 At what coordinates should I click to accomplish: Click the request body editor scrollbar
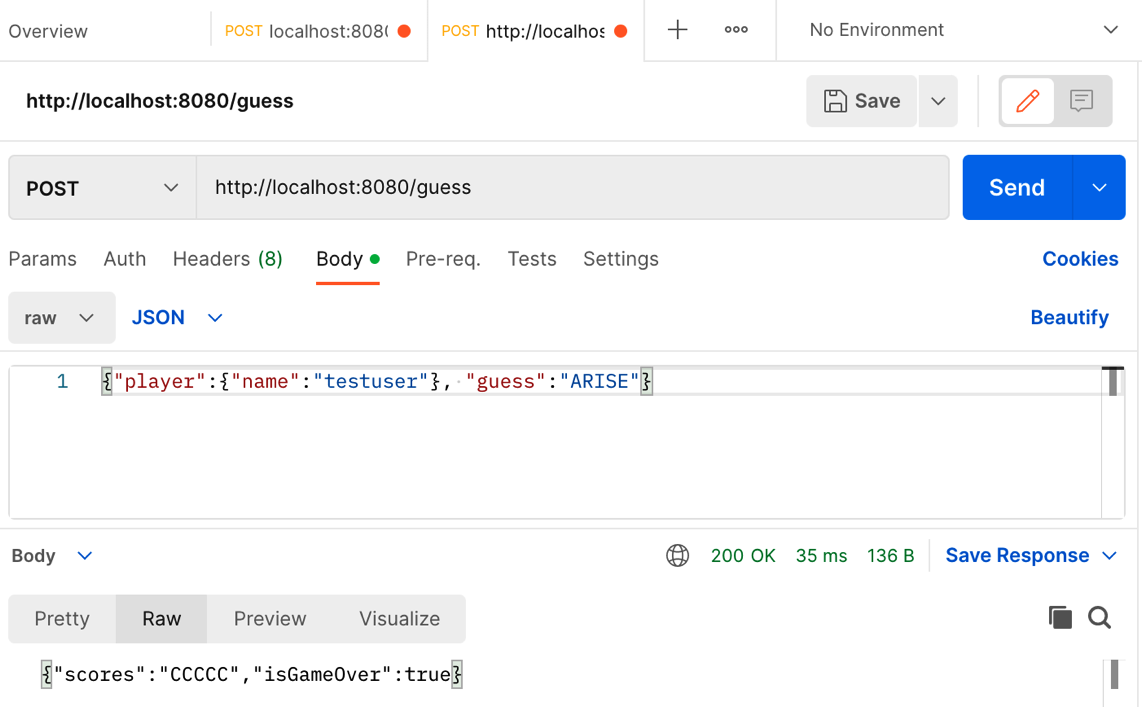click(1112, 382)
